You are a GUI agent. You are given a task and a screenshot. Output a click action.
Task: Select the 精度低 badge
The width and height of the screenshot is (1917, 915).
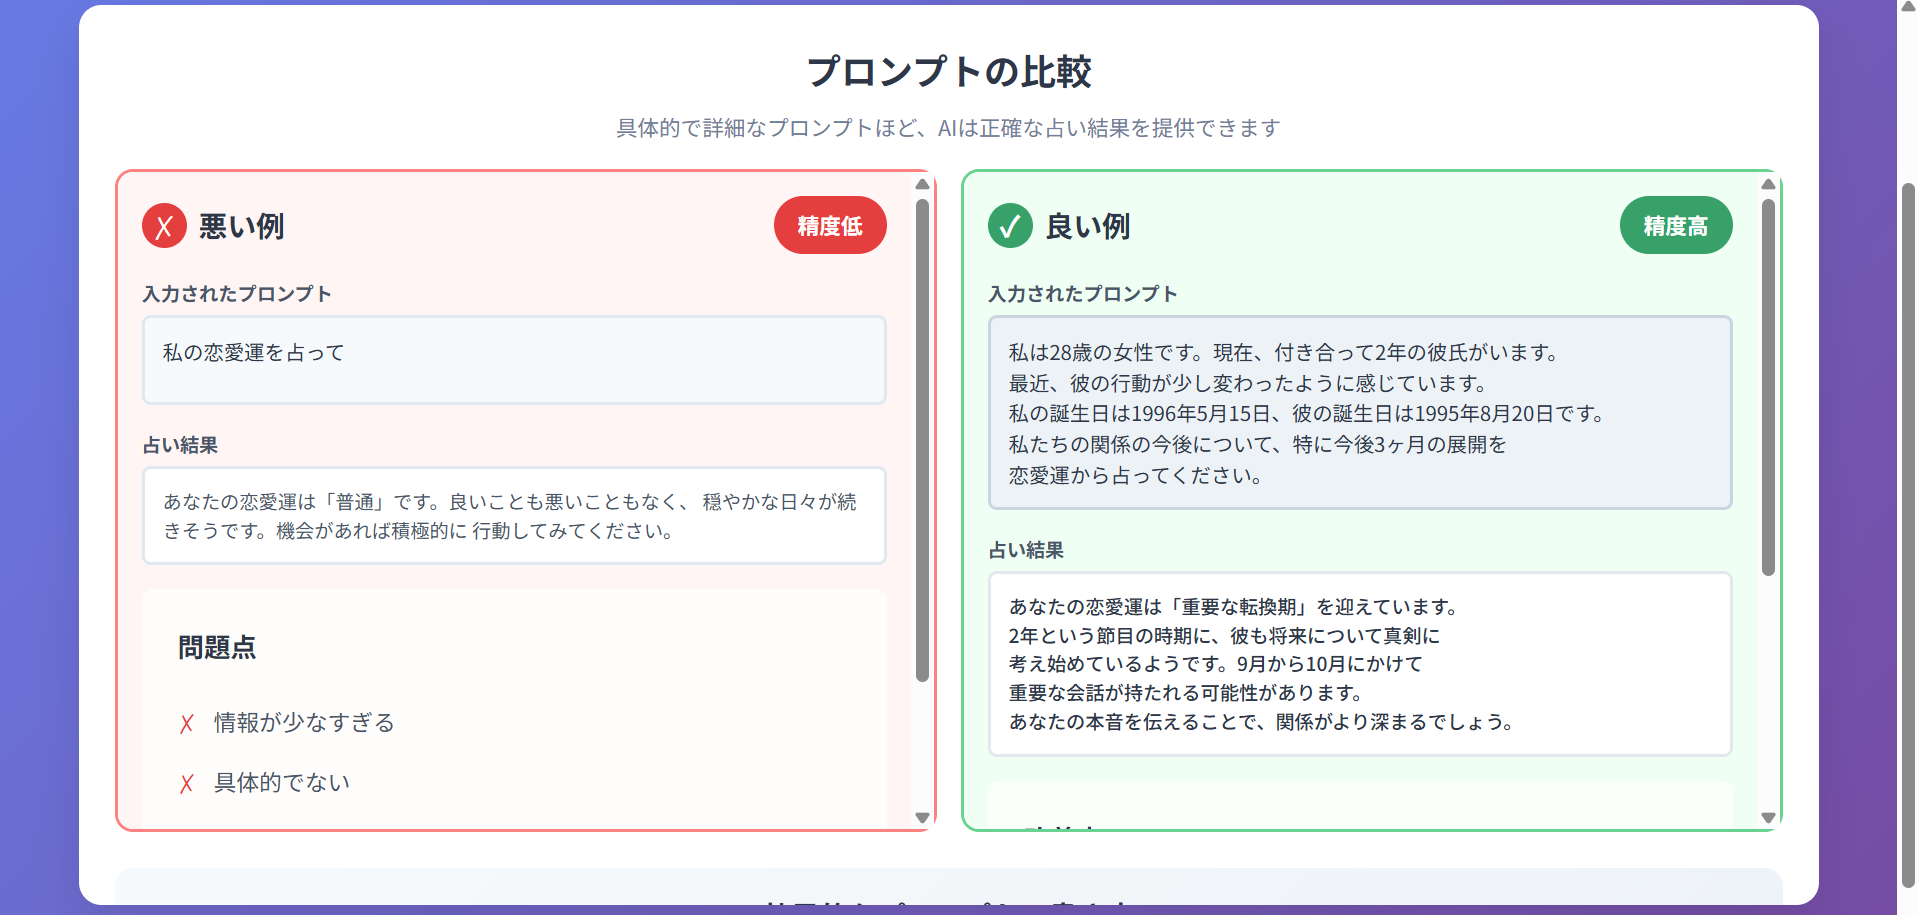(830, 225)
